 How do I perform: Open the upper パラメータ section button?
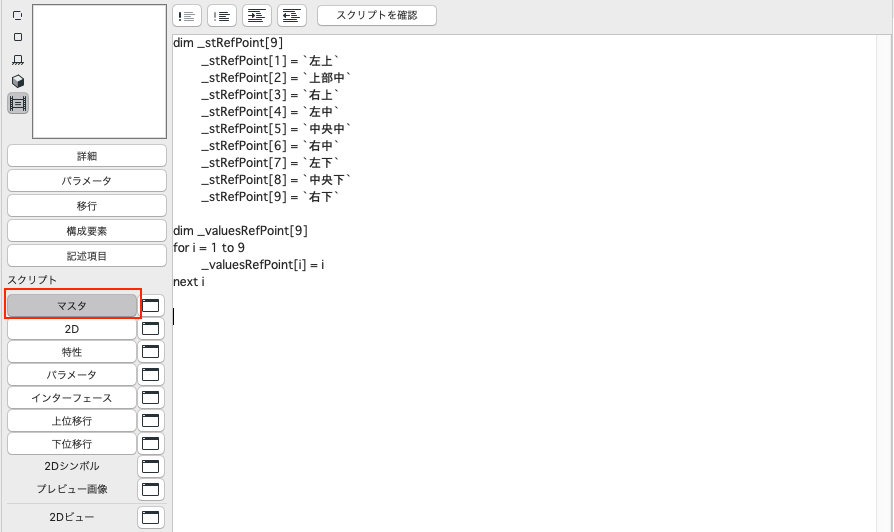point(87,181)
